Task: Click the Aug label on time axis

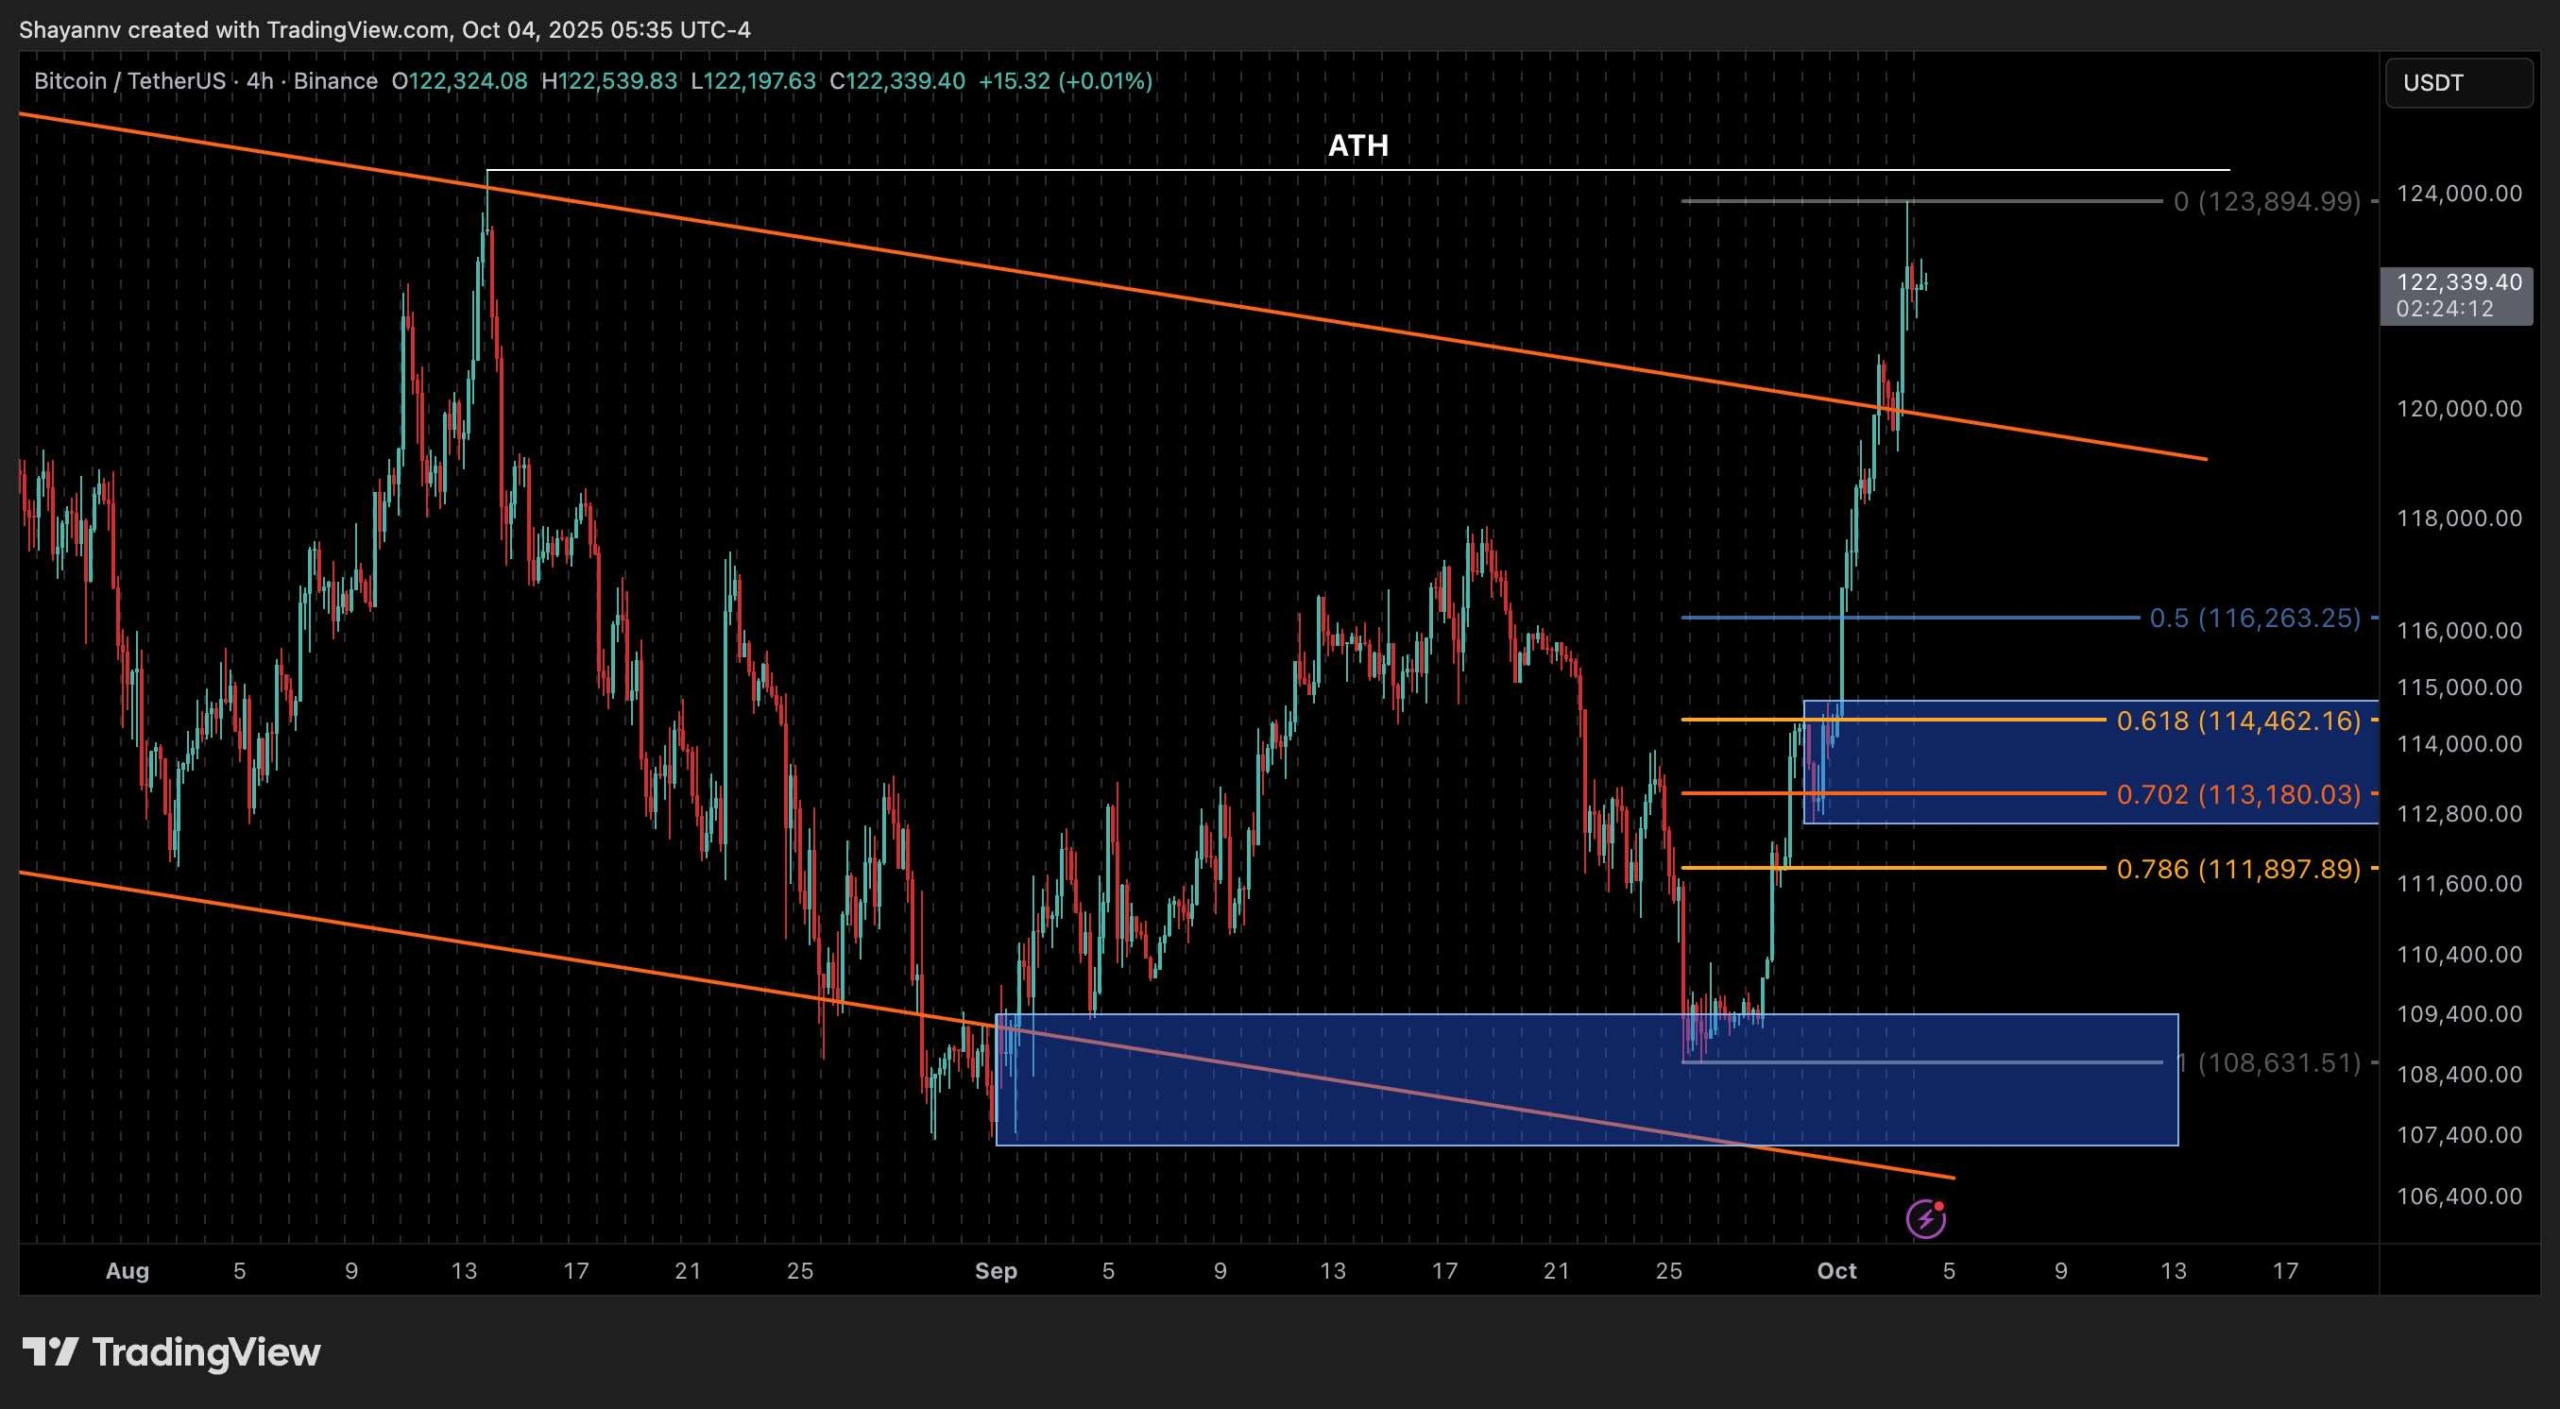Action: [127, 1270]
